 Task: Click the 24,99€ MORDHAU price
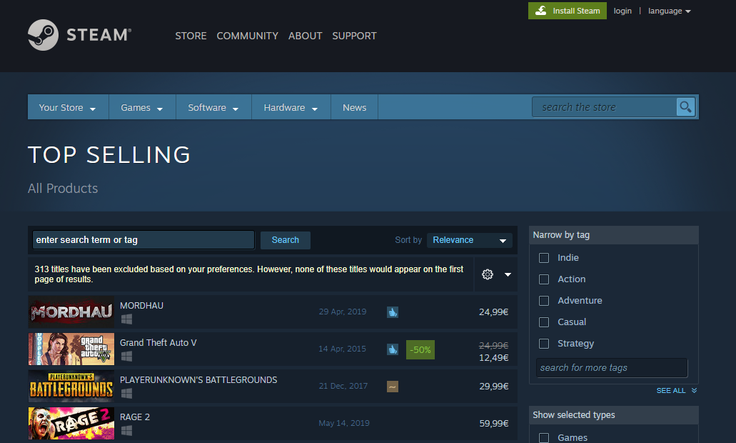pyautogui.click(x=493, y=312)
